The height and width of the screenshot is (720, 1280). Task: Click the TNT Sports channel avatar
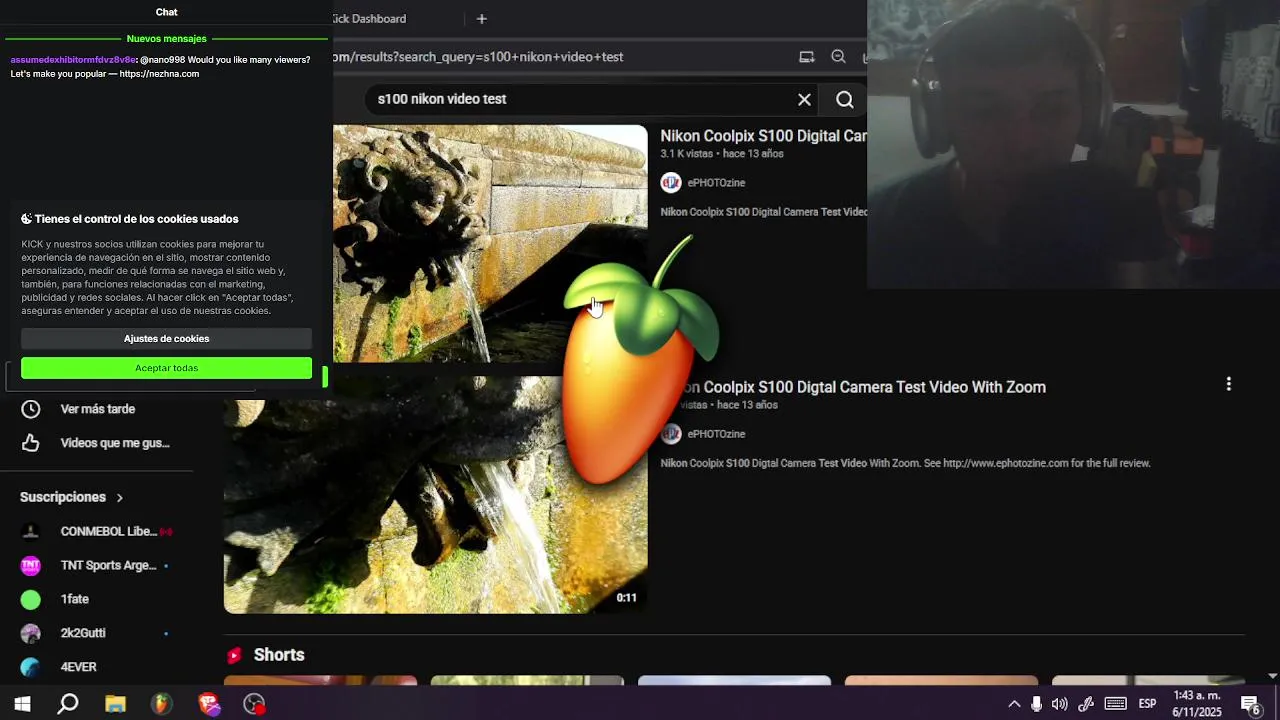[31, 565]
